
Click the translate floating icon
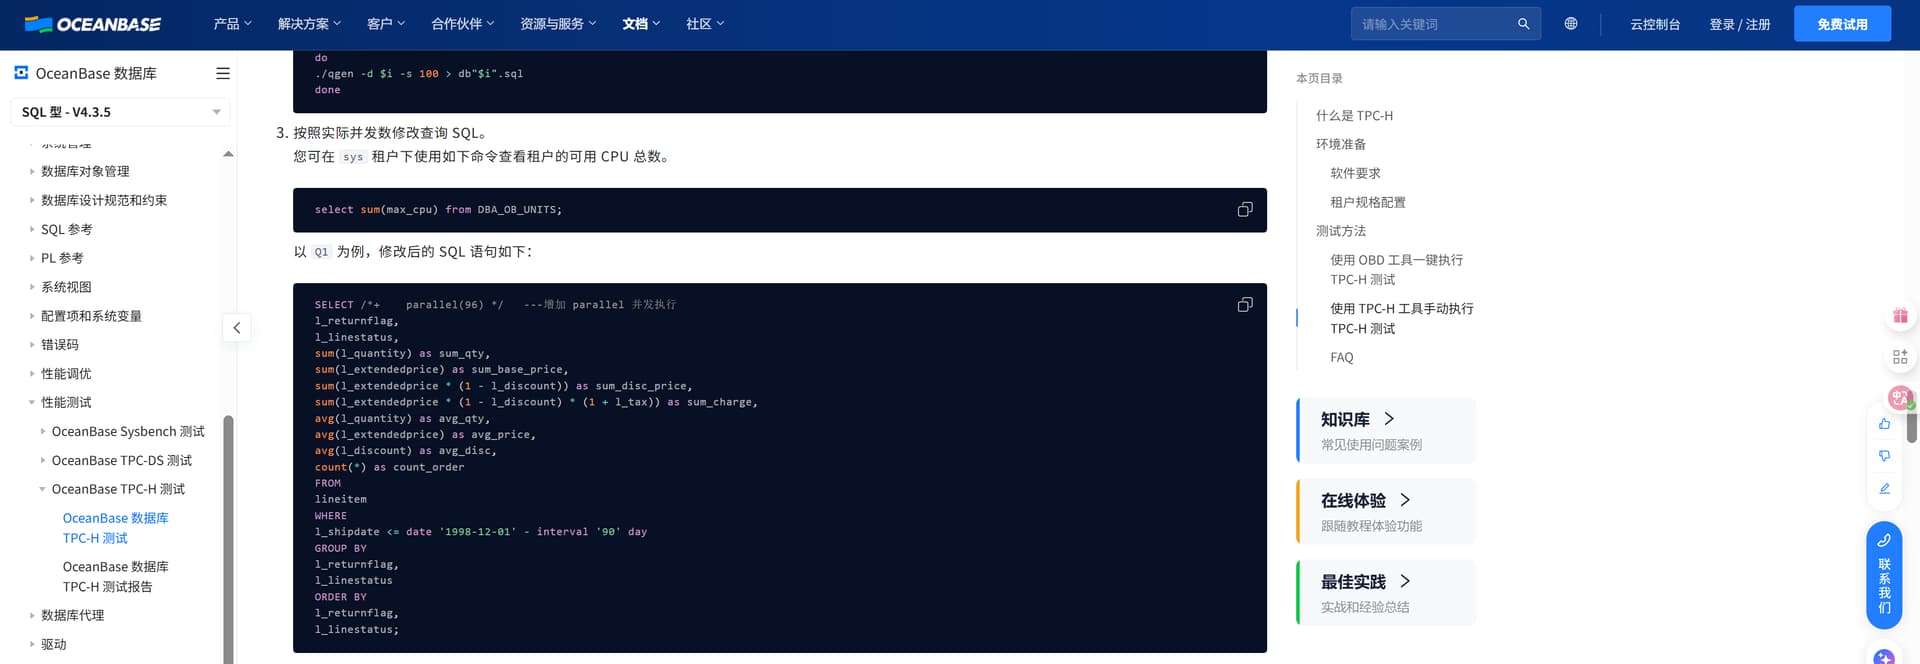(x=1900, y=397)
